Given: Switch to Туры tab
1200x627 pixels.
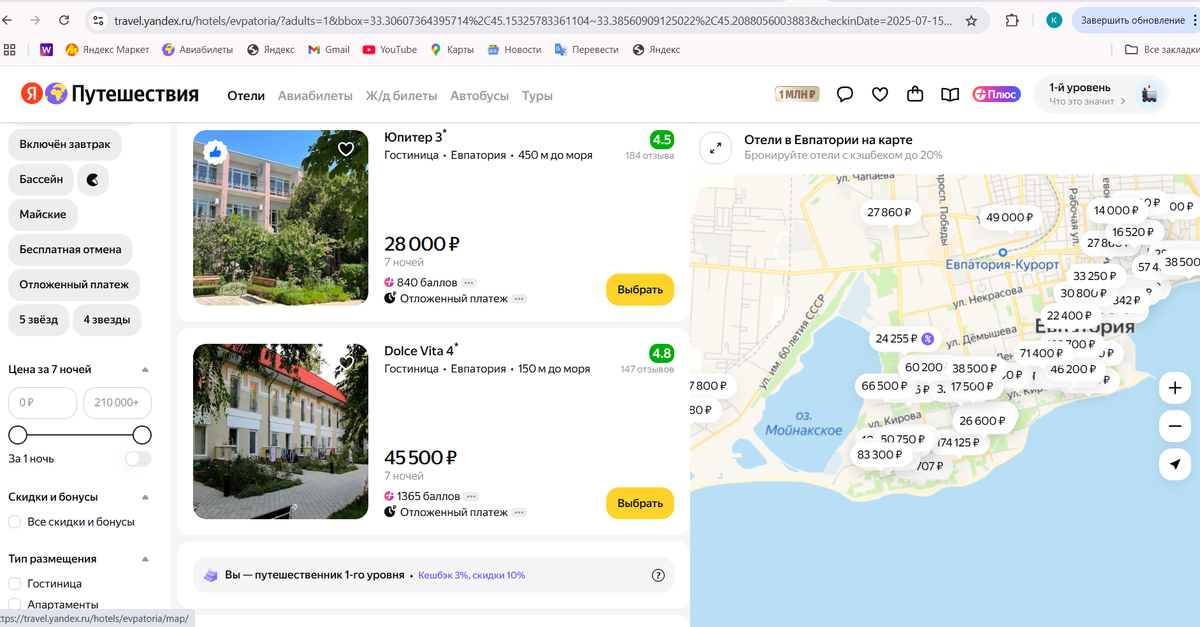Looking at the screenshot, I should 537,96.
